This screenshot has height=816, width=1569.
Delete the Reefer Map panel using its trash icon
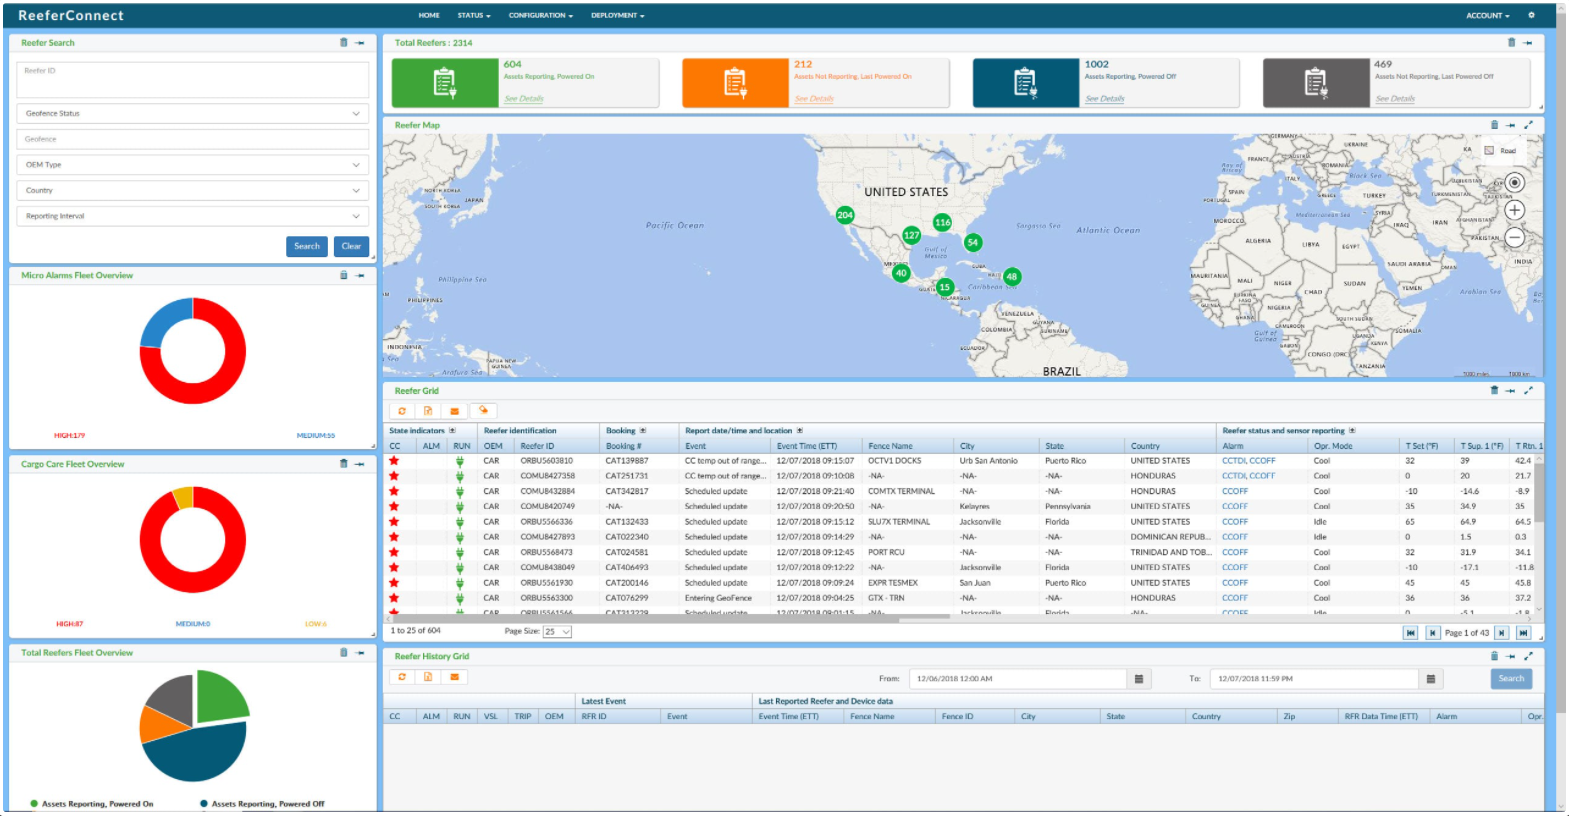coord(1494,125)
